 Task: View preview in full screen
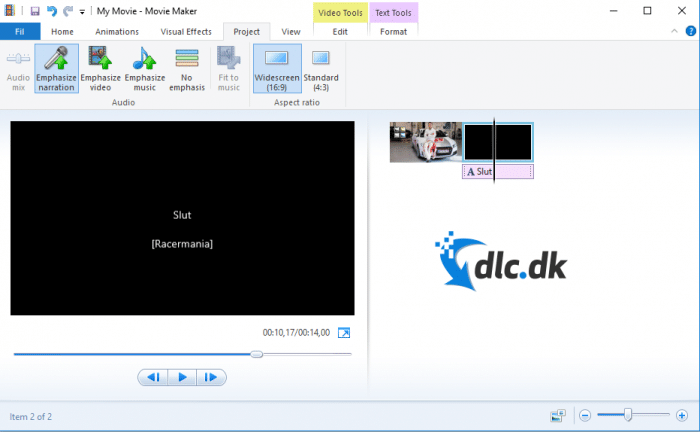344,333
